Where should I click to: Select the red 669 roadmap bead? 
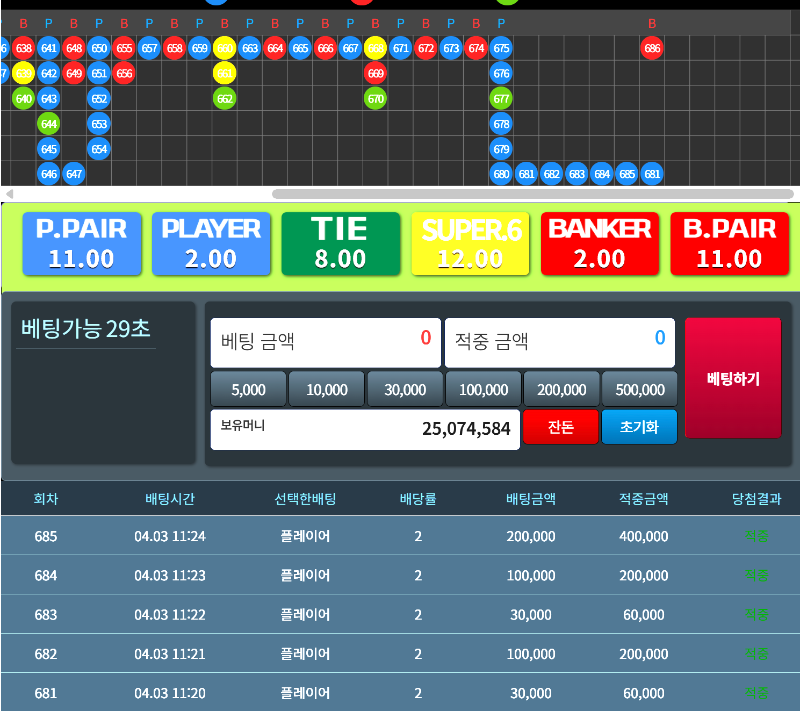click(x=375, y=74)
